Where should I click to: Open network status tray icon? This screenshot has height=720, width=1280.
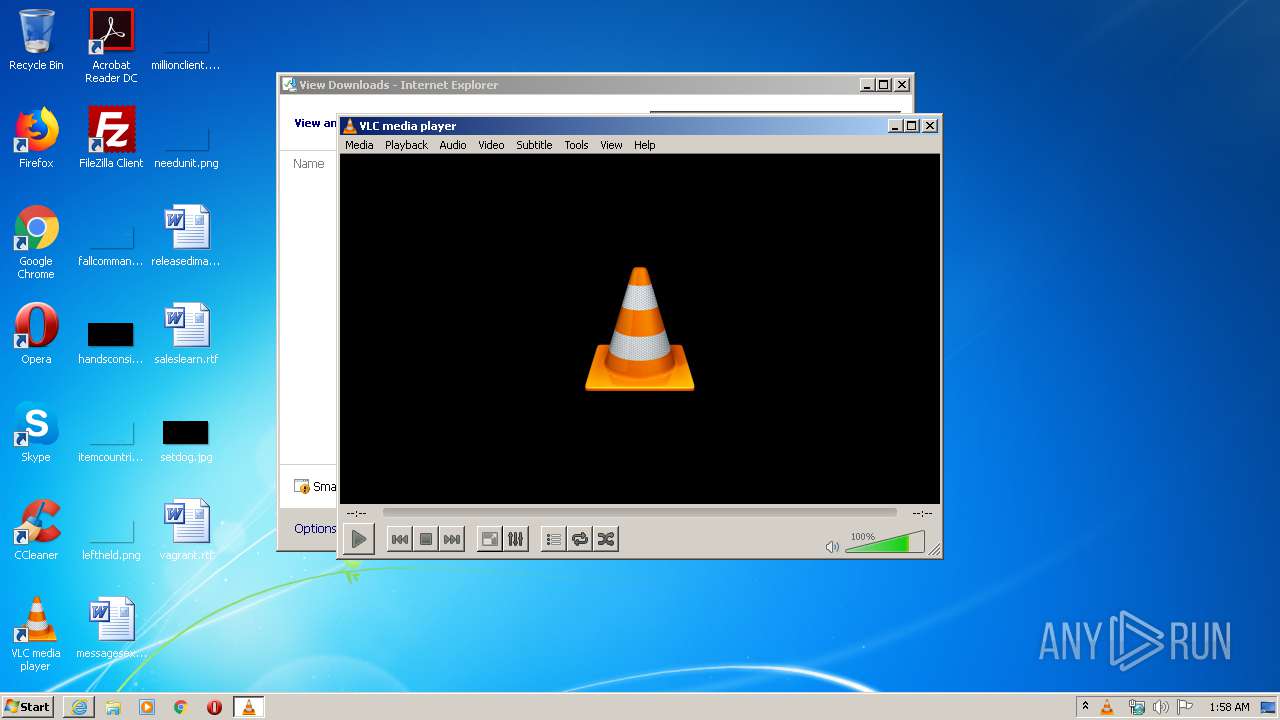click(1136, 707)
